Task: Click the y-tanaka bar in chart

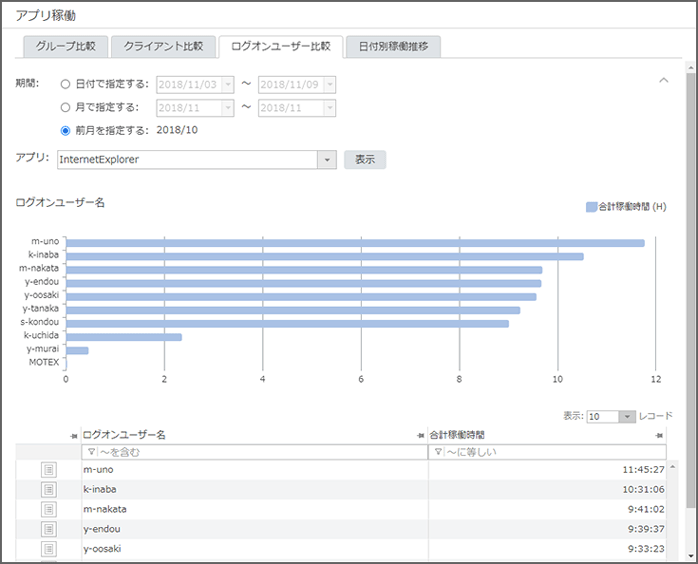Action: [293, 310]
